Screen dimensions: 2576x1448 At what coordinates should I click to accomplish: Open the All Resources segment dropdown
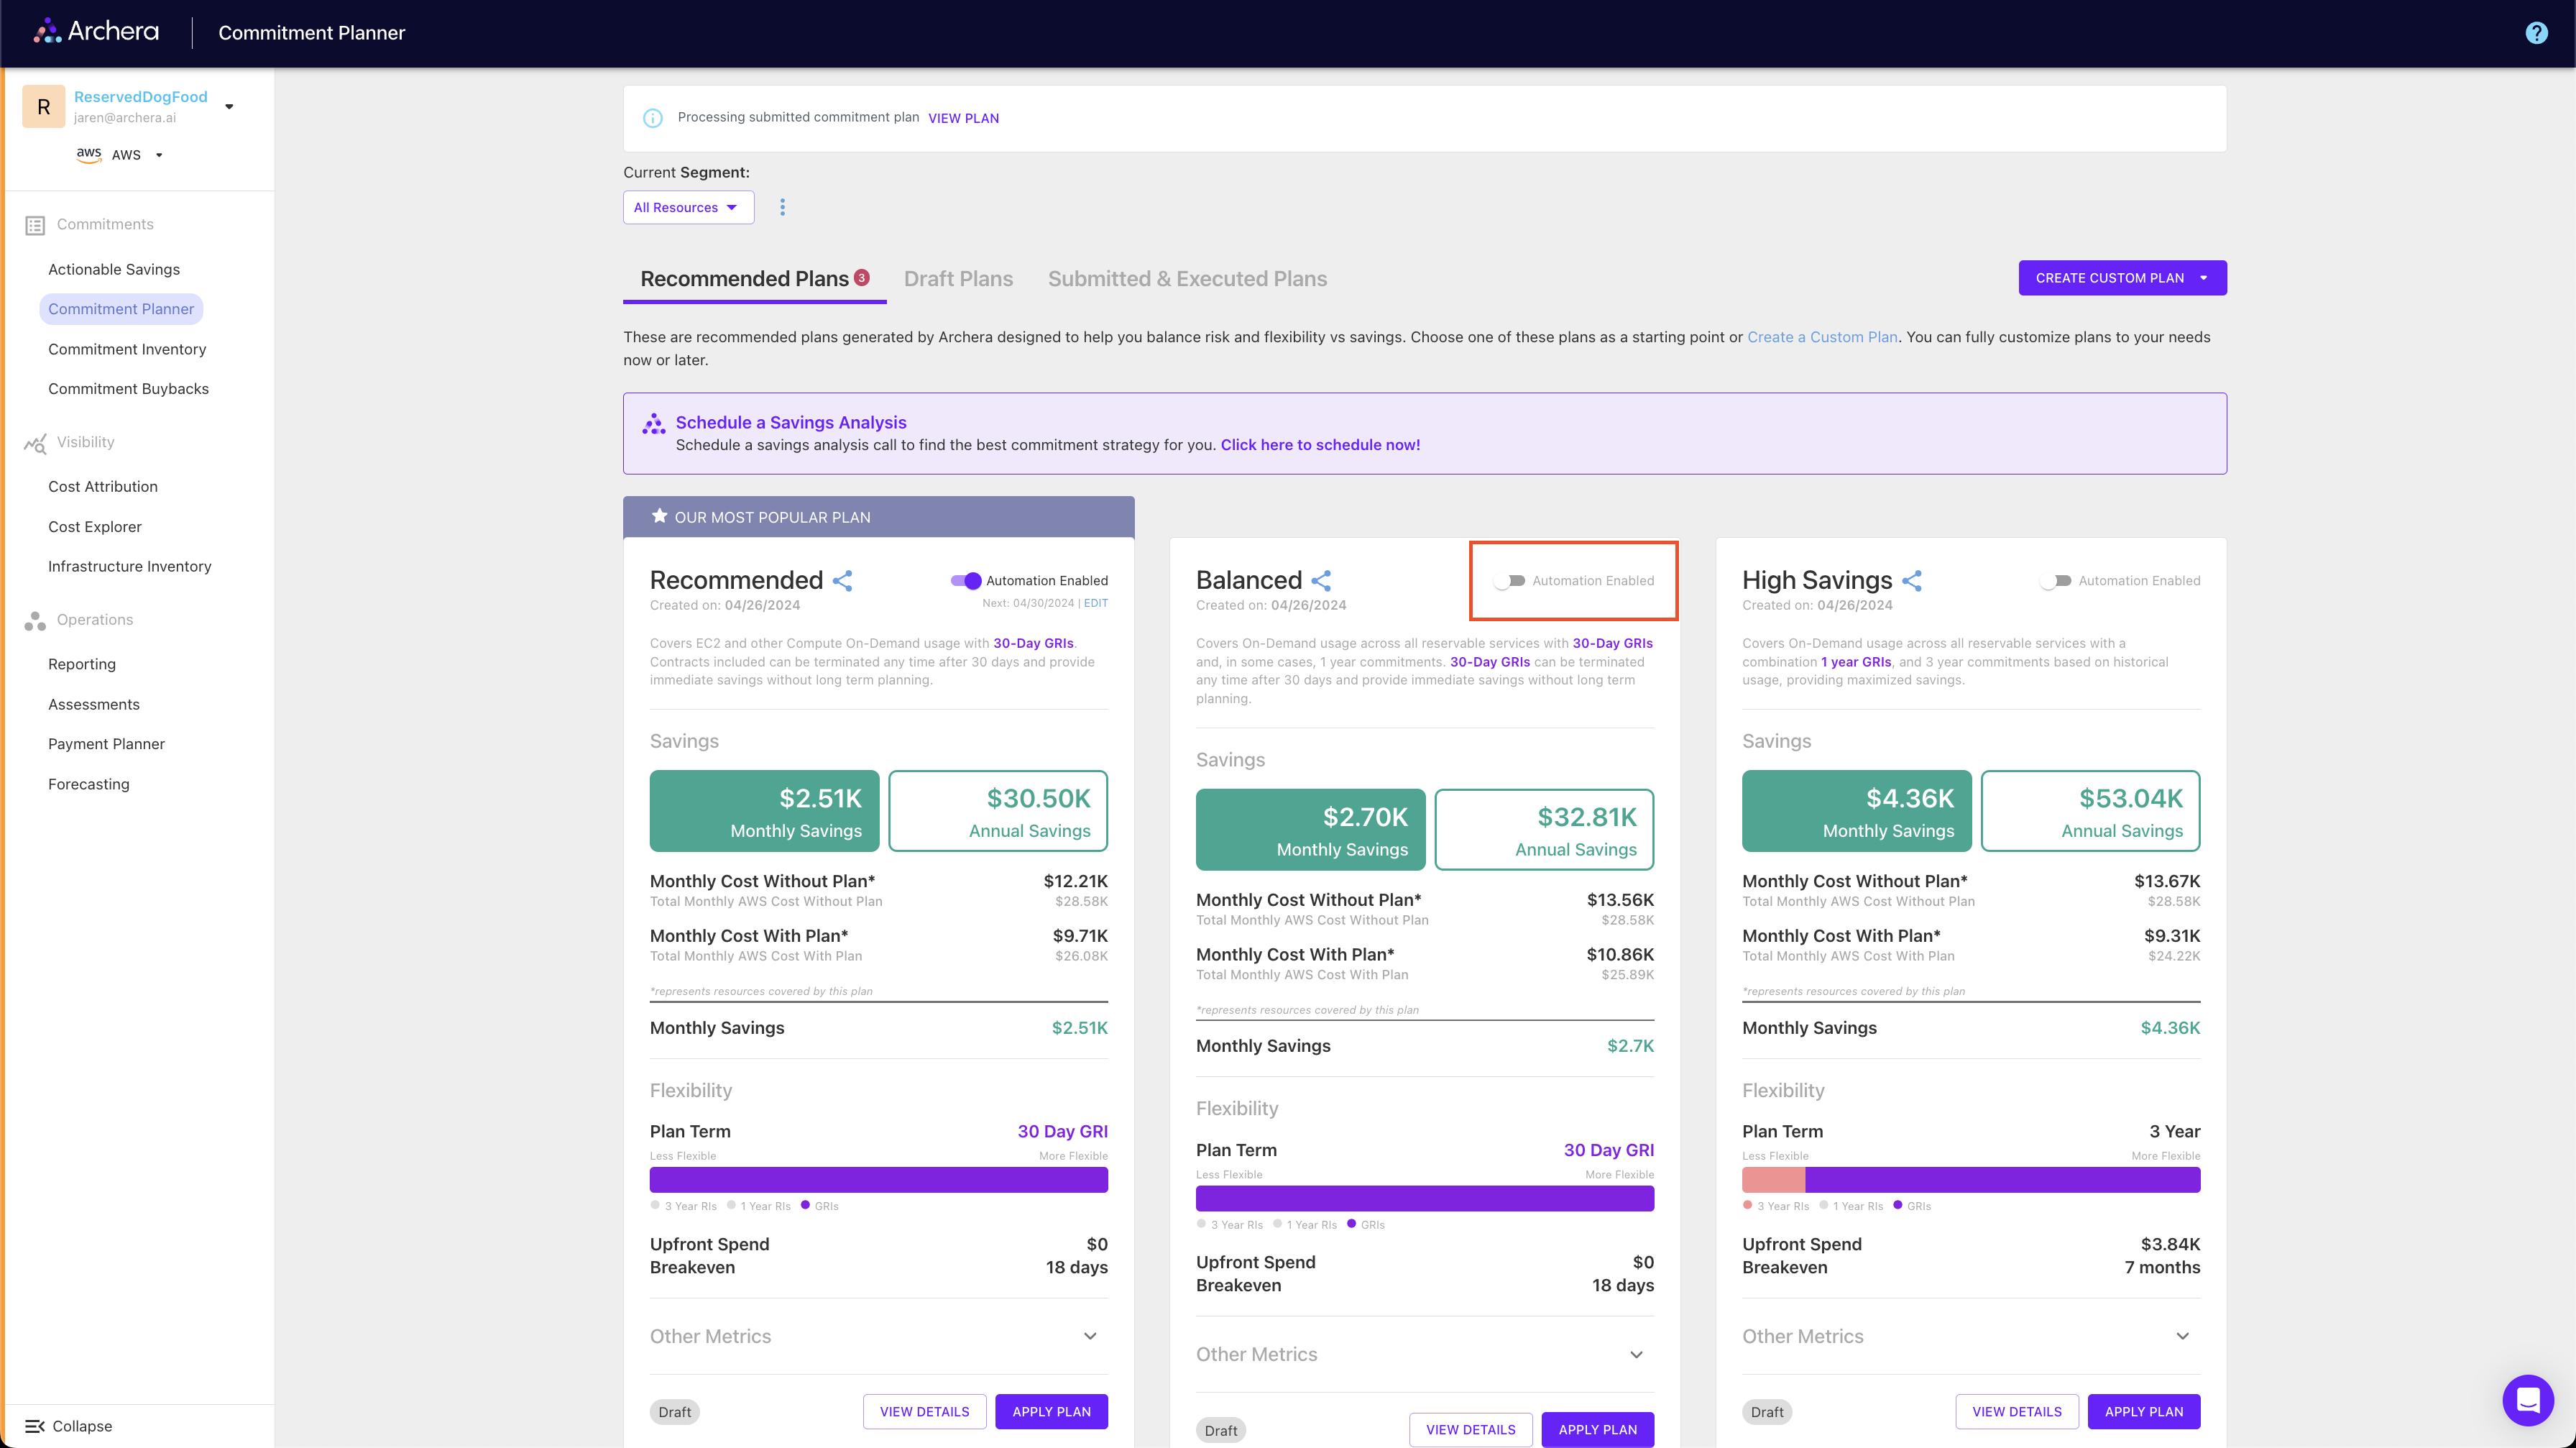click(x=687, y=208)
